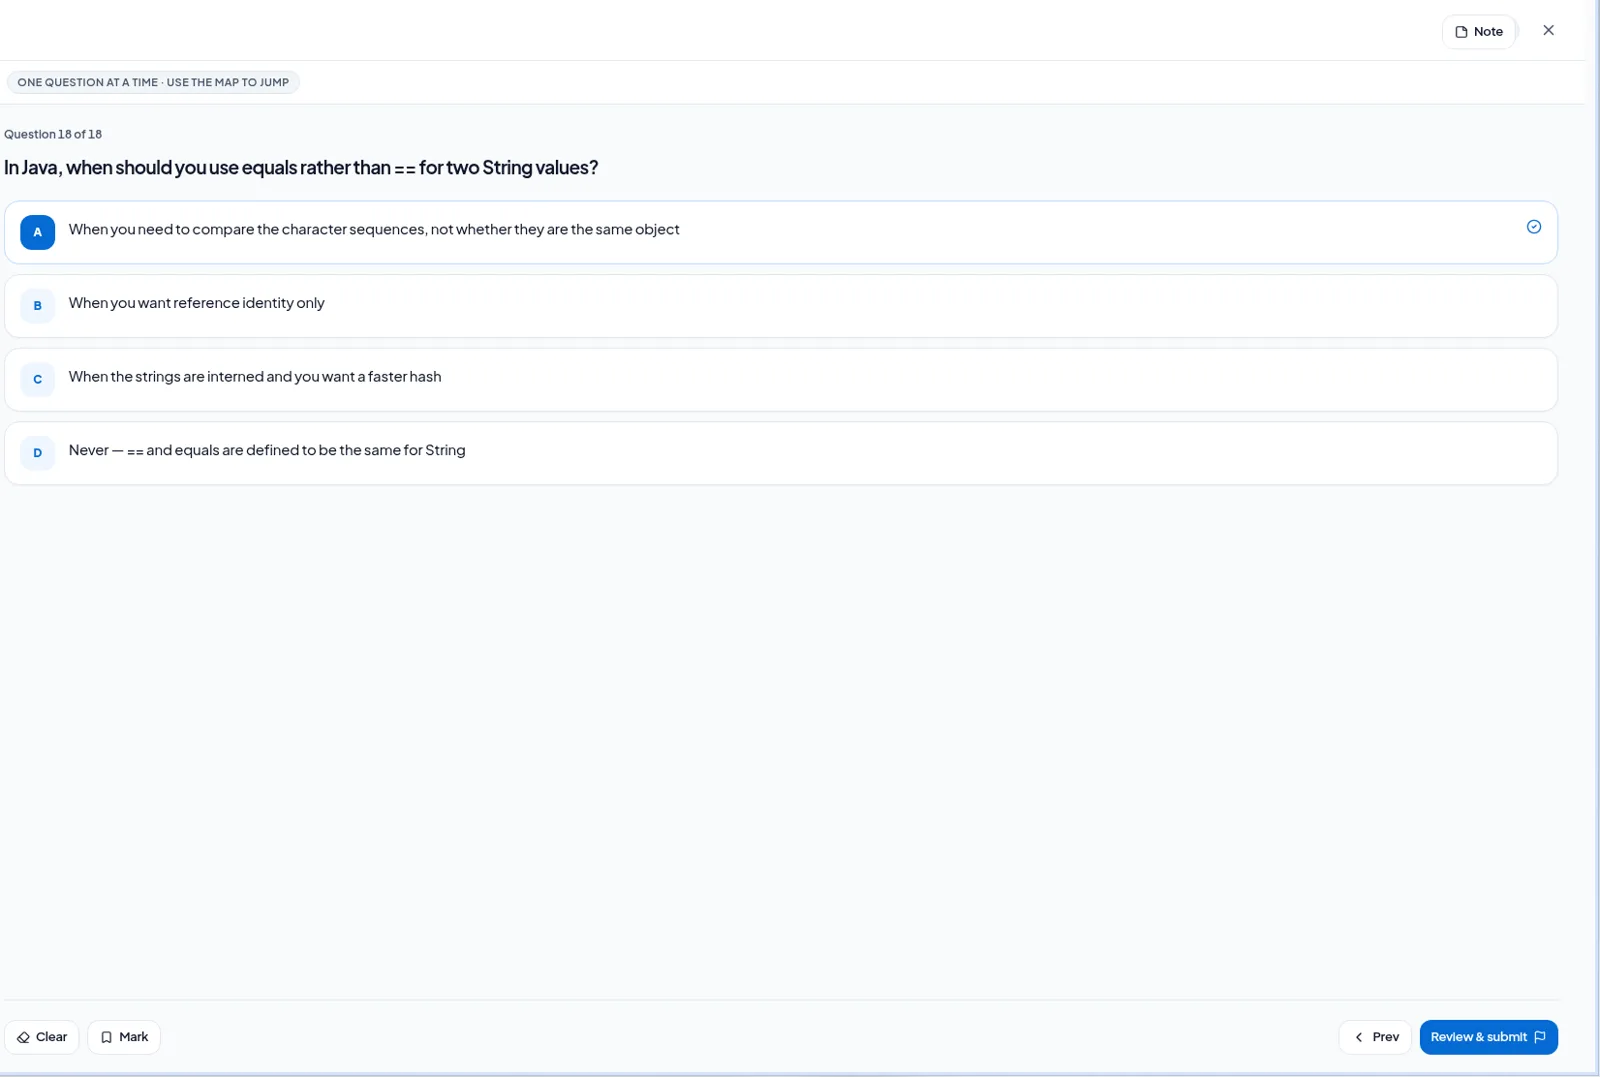The height and width of the screenshot is (1077, 1600).
Task: Click the eraser icon in Clear
Action: click(x=23, y=1038)
